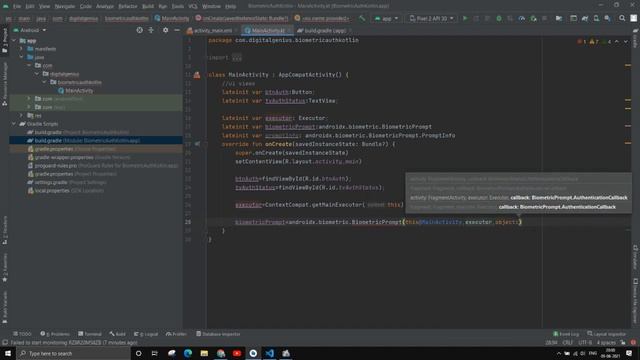Click the Make Project hammer icon
The image size is (640, 360).
[362, 18]
